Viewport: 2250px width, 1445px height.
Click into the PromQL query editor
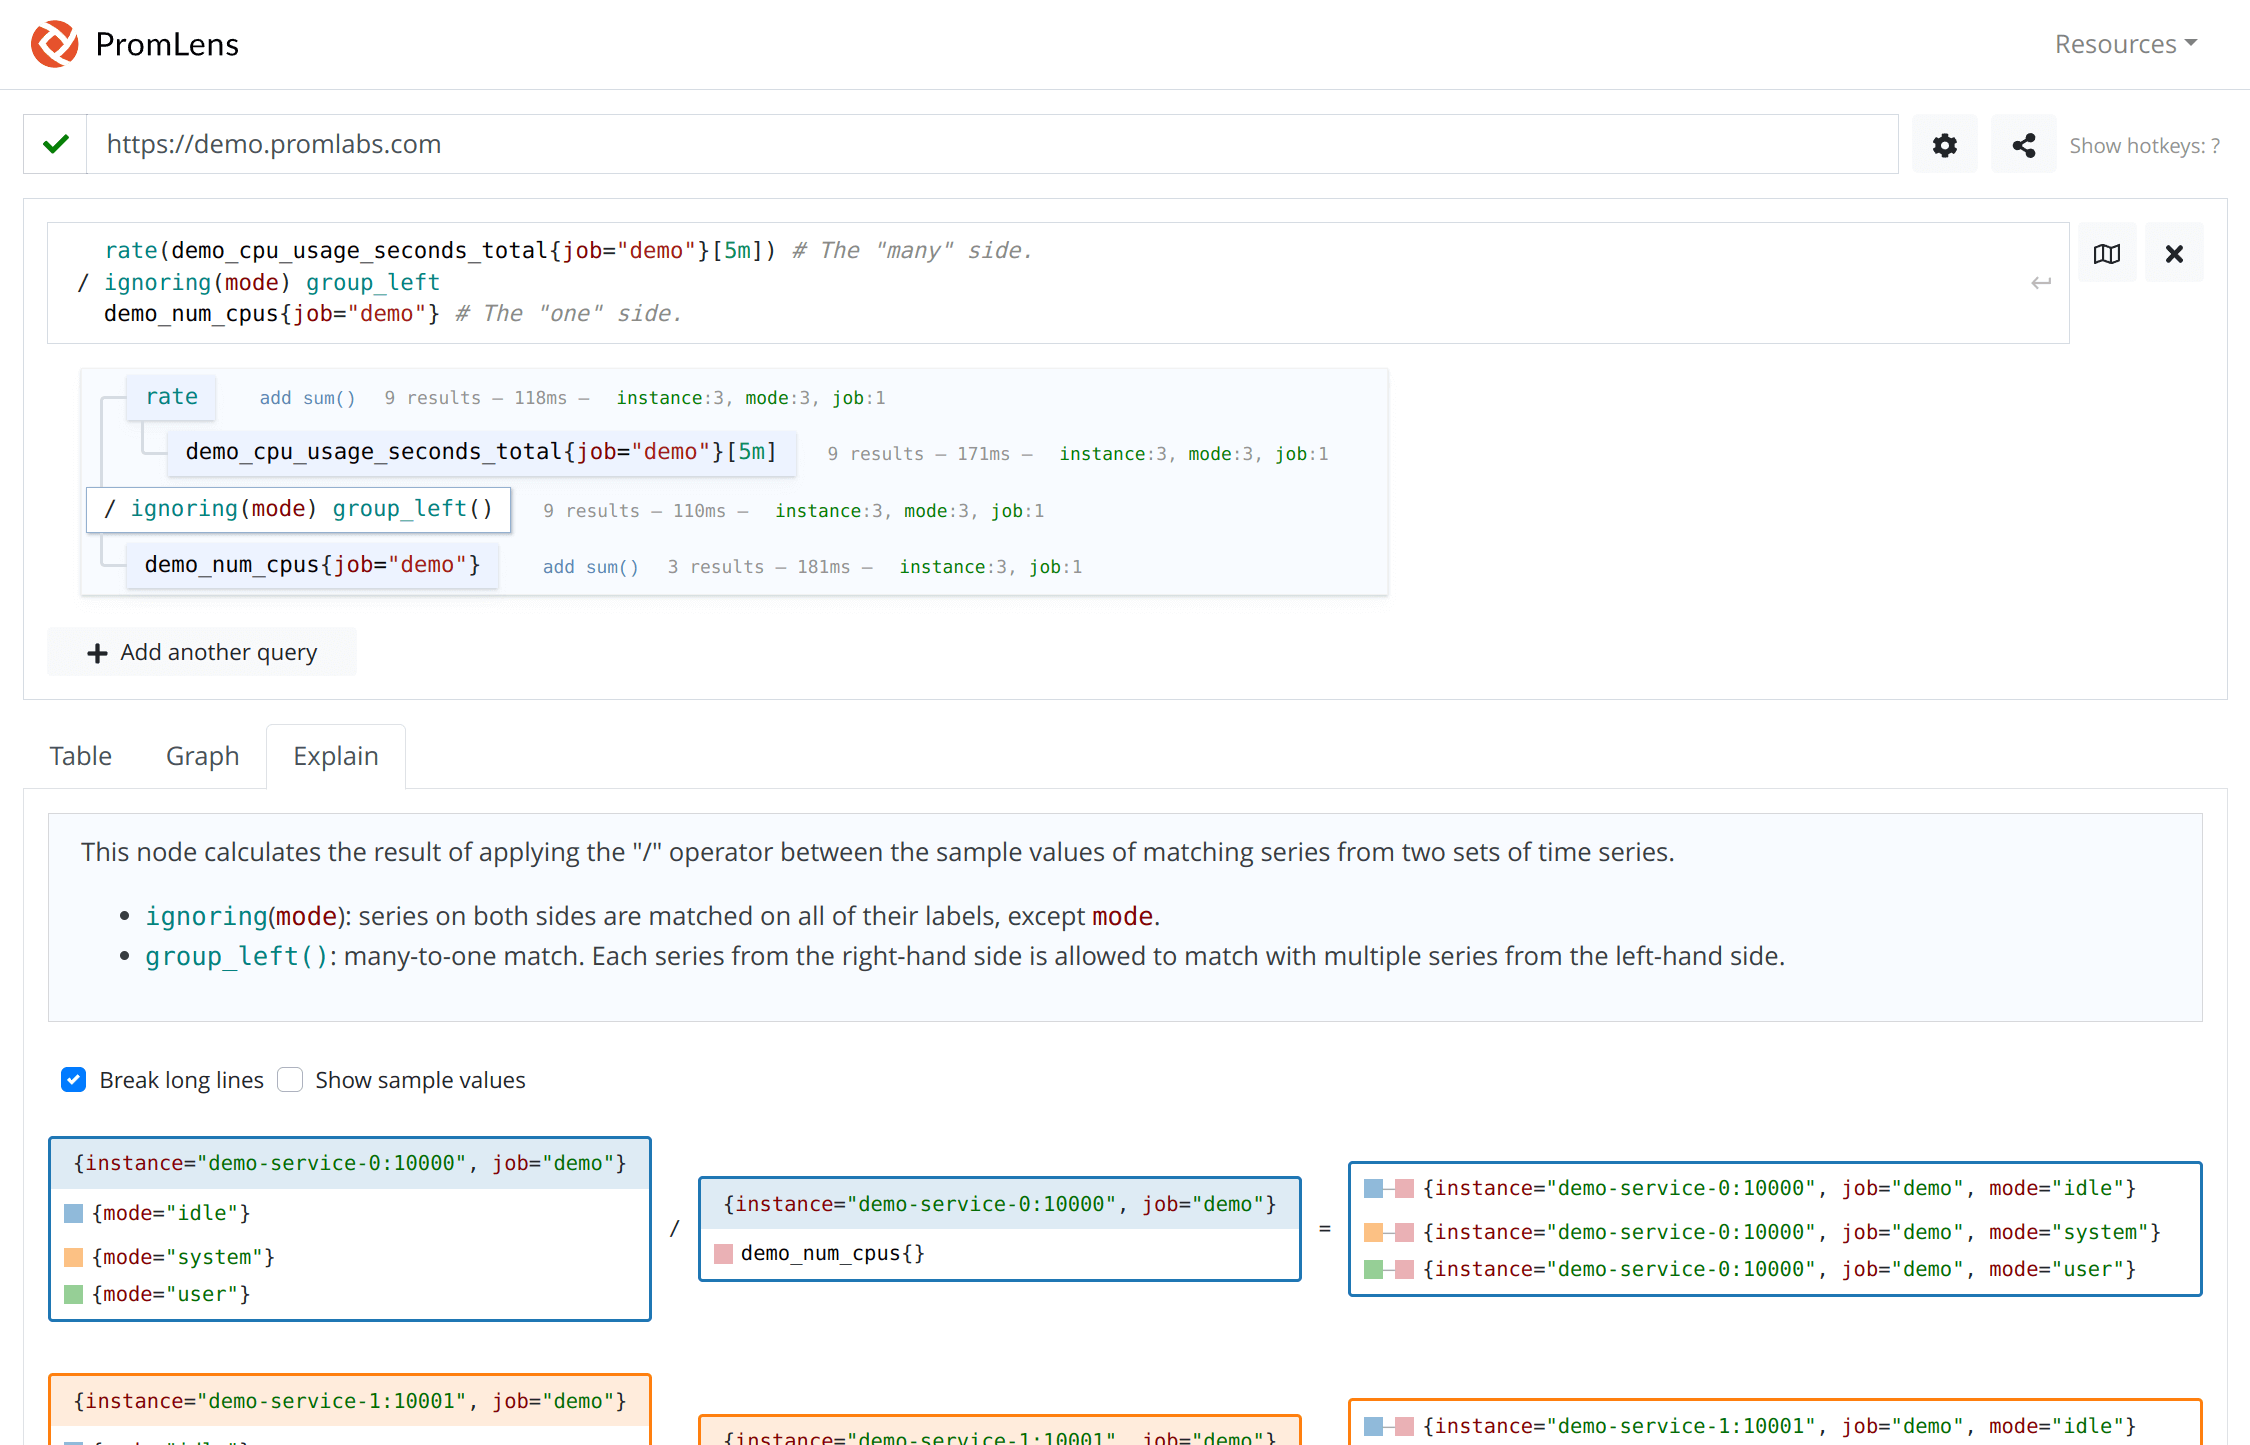tap(1058, 283)
